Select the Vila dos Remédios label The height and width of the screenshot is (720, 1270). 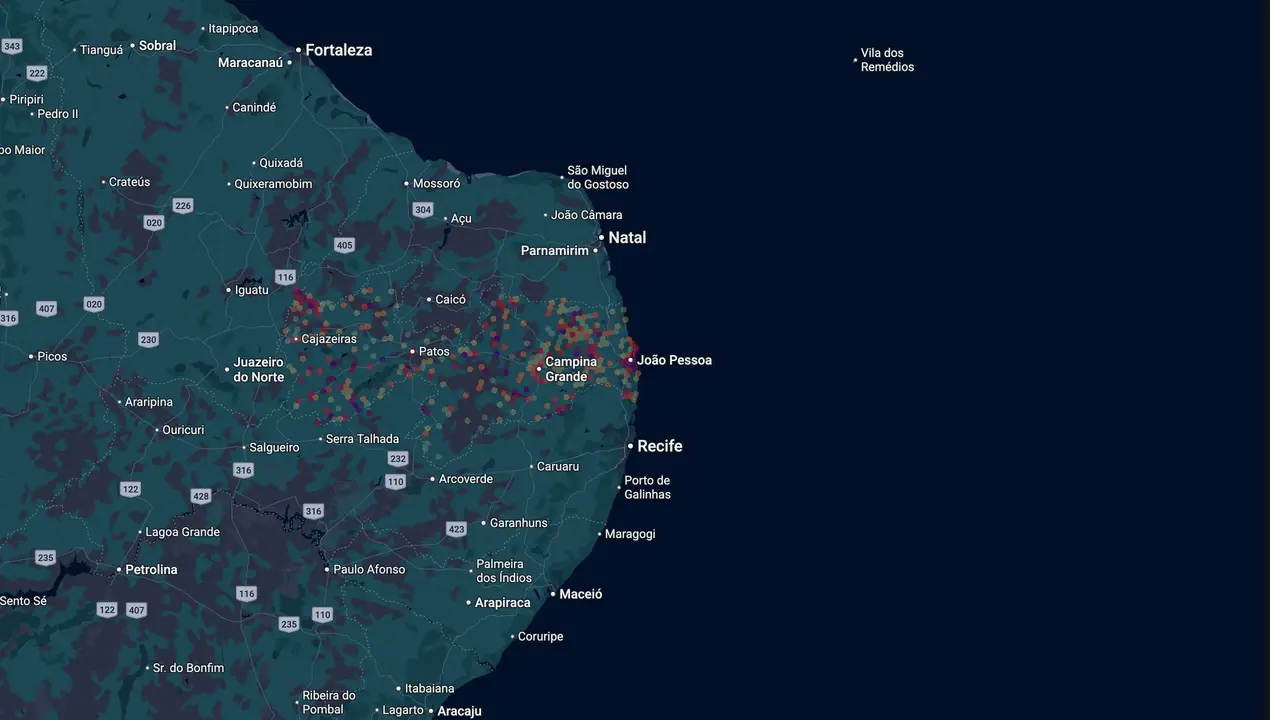click(x=887, y=60)
